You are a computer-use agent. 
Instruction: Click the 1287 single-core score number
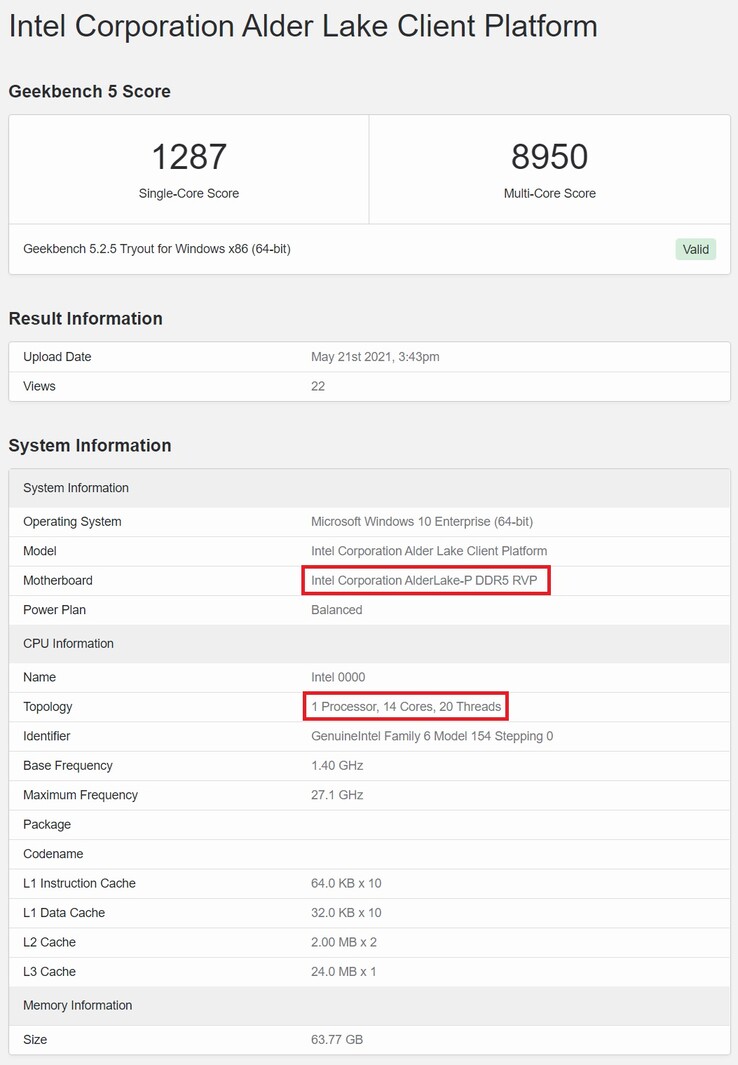coord(189,157)
